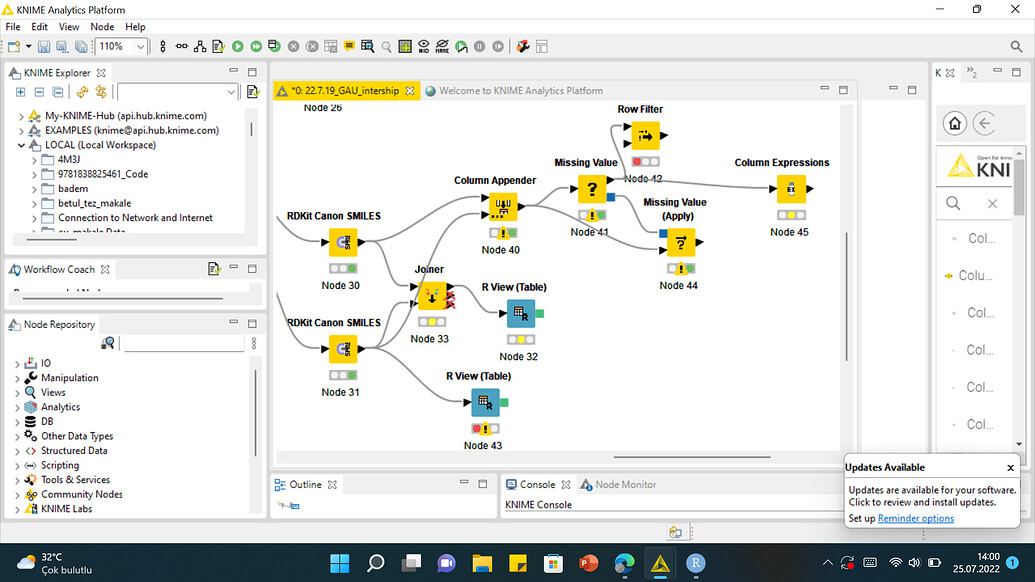
Task: Switch to the Console tab
Action: coord(537,483)
